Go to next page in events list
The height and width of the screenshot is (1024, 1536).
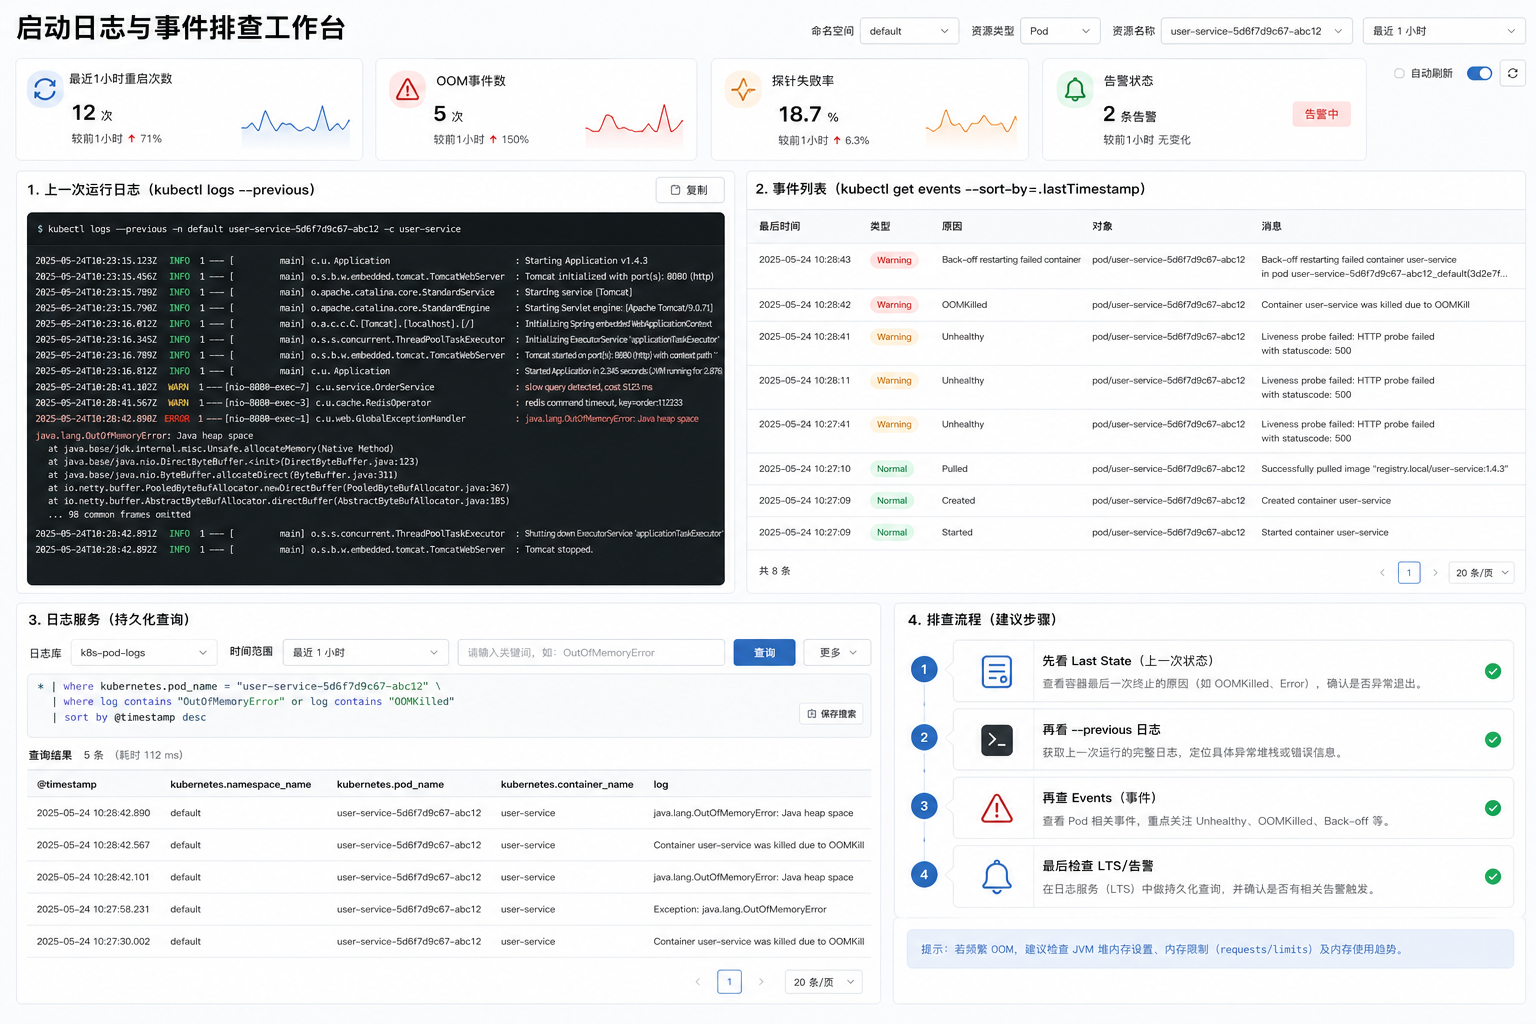coord(1435,573)
